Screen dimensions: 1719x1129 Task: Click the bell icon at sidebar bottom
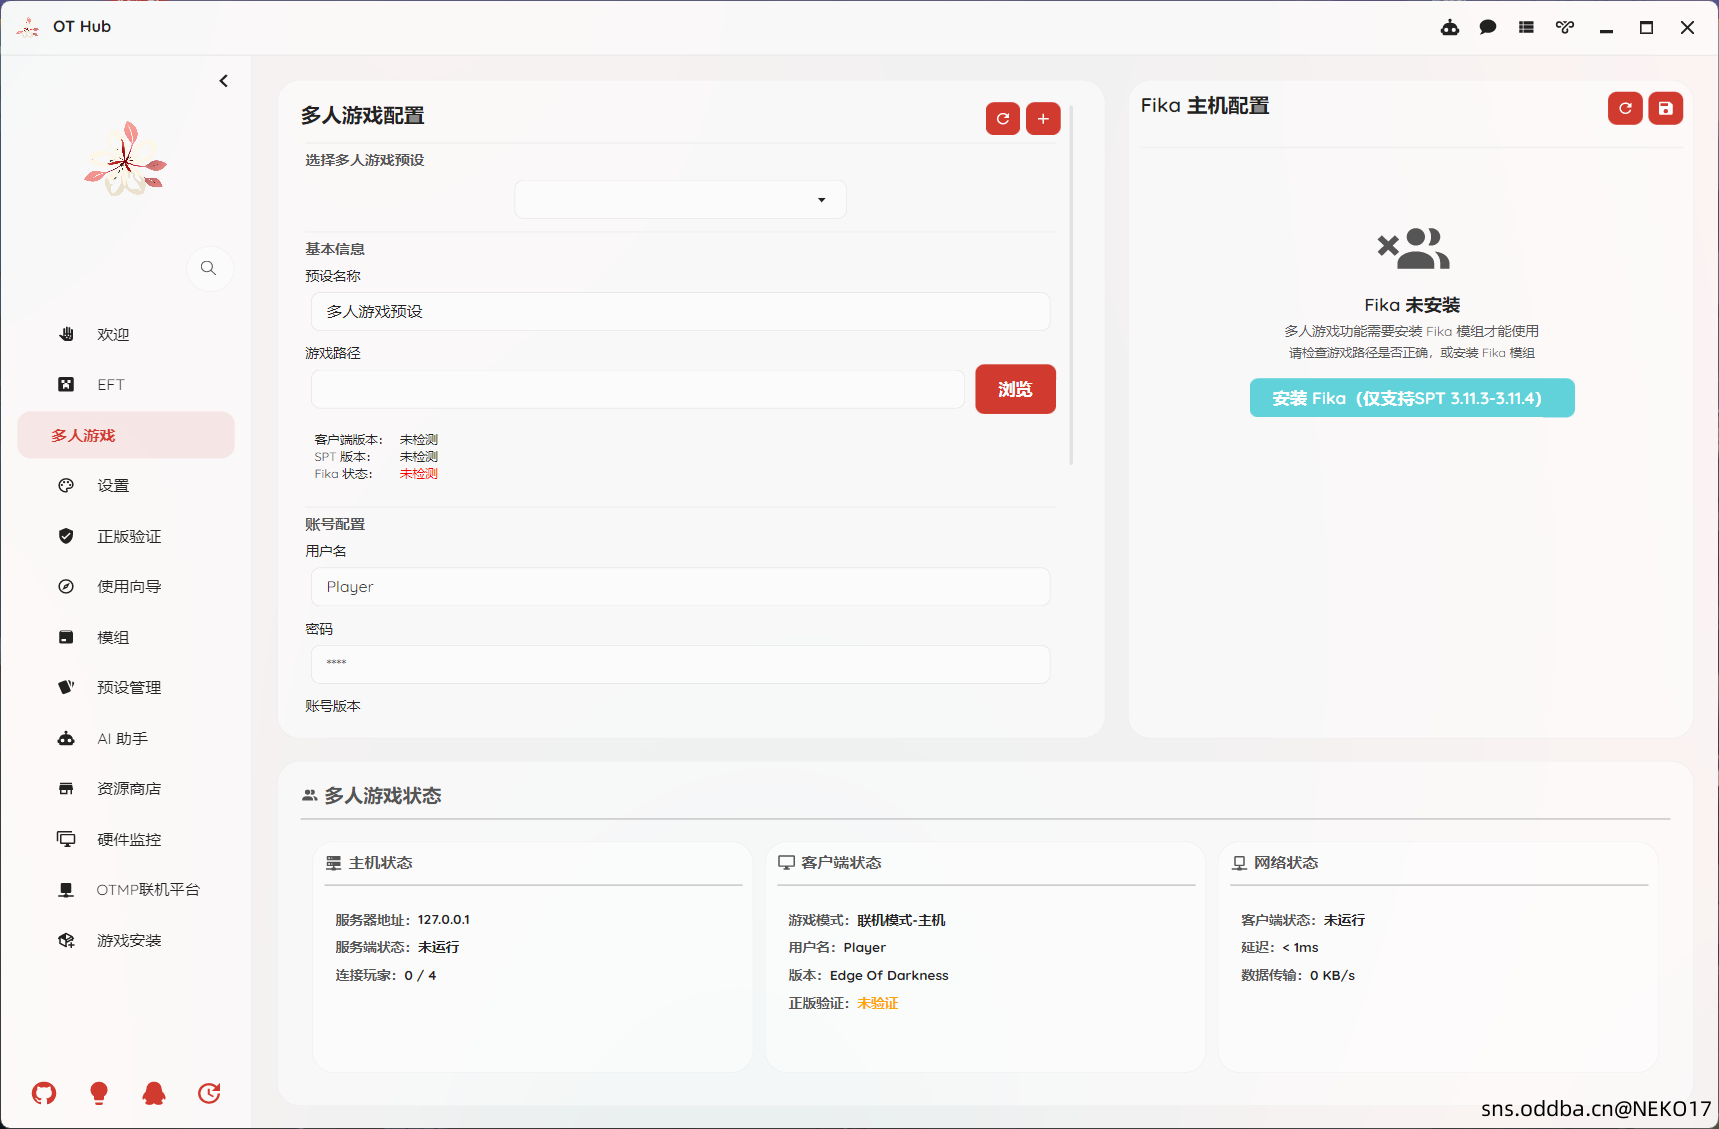tap(154, 1093)
